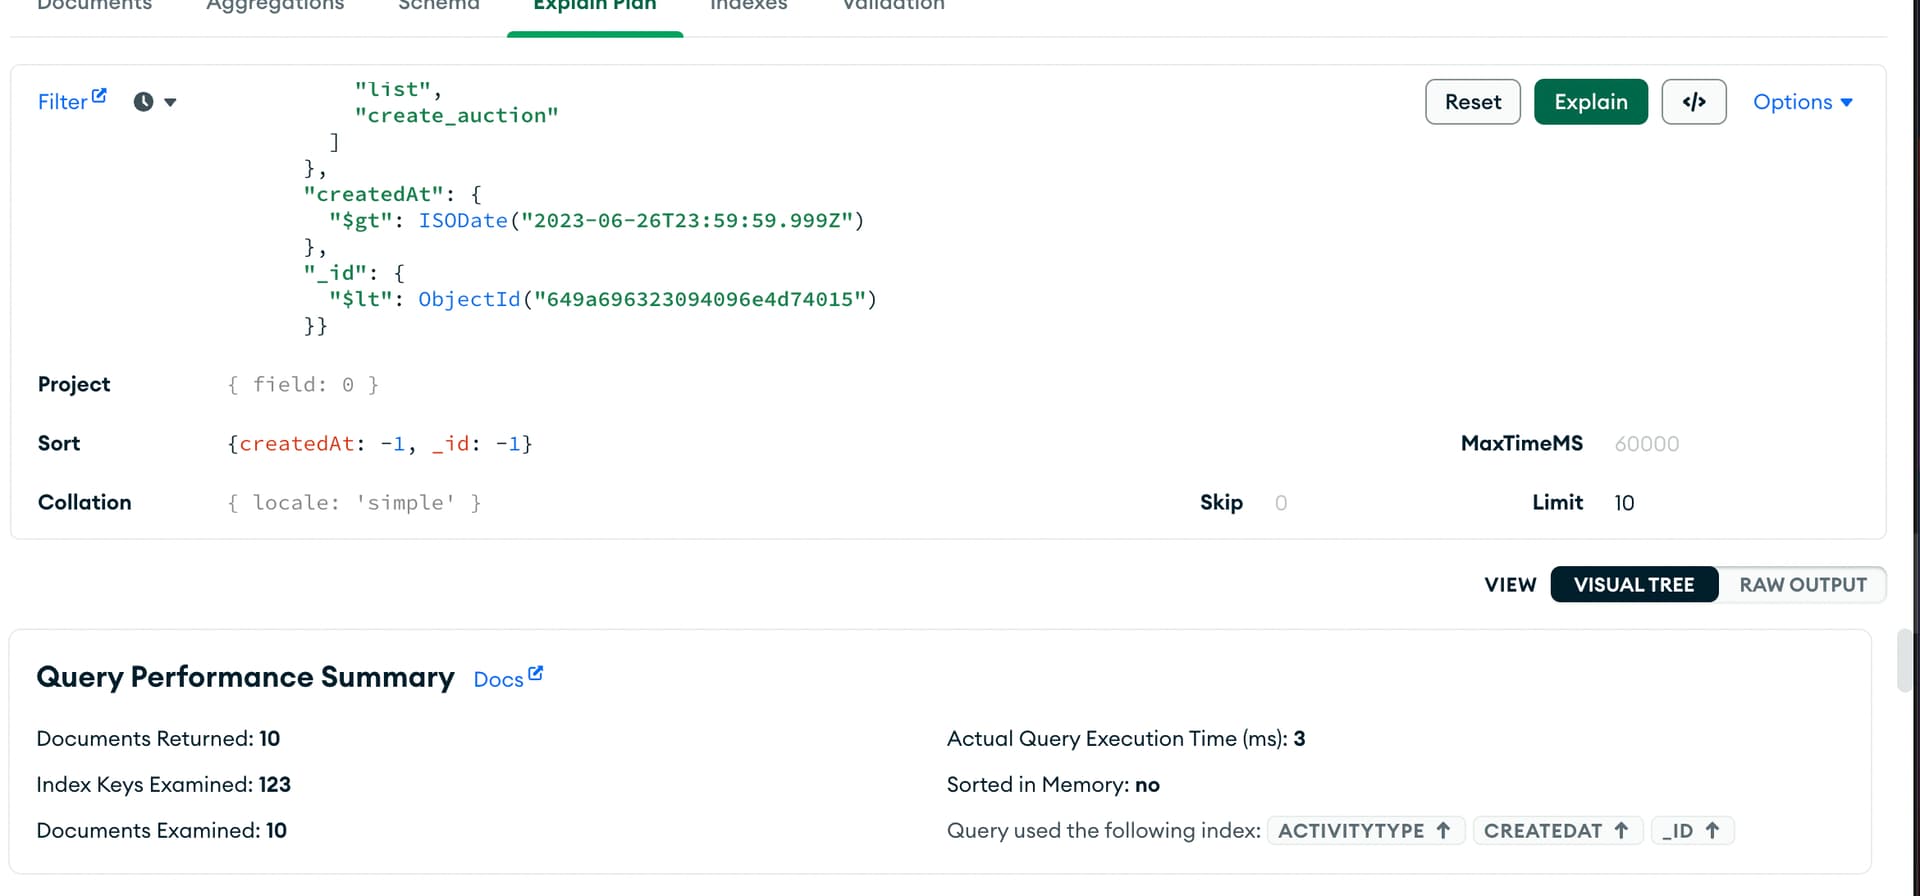Run the Explain button
The image size is (1920, 896).
click(x=1590, y=102)
